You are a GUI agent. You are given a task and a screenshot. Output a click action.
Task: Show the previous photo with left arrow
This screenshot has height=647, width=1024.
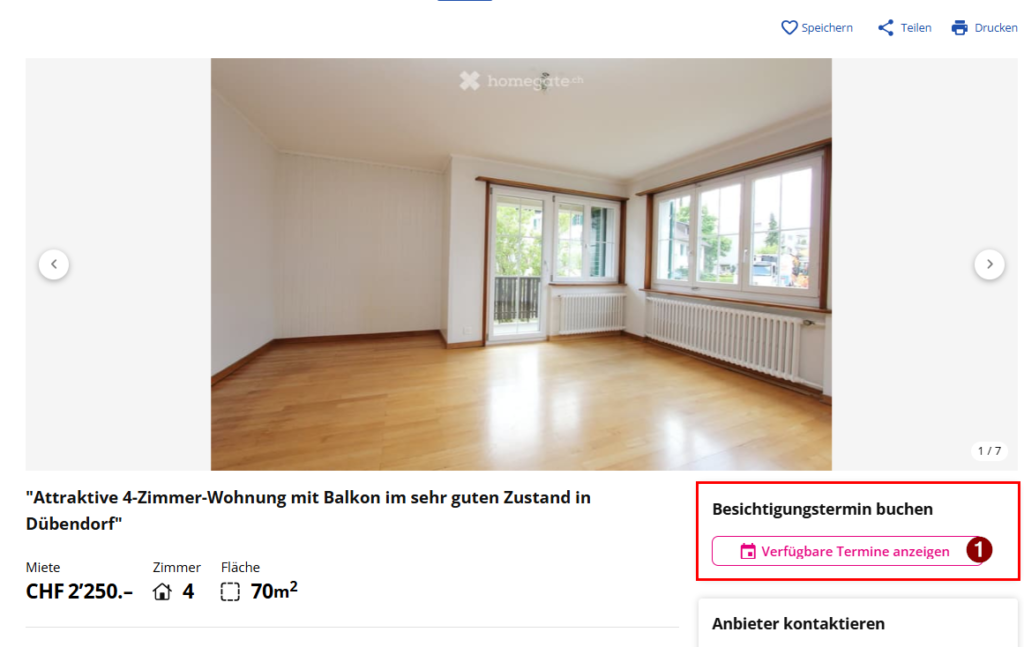(x=54, y=264)
